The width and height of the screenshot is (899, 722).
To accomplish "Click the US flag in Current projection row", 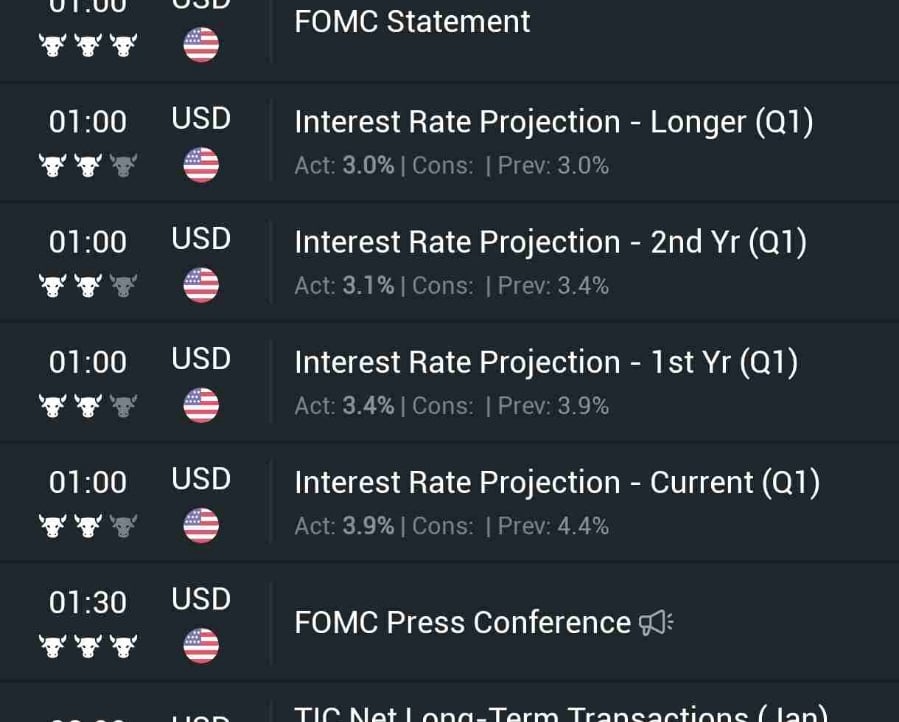I will [x=201, y=525].
